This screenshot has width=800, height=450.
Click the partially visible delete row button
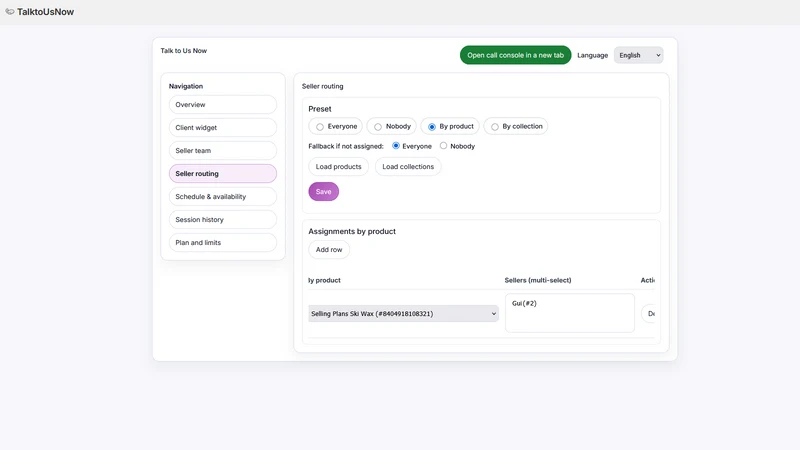pos(648,313)
